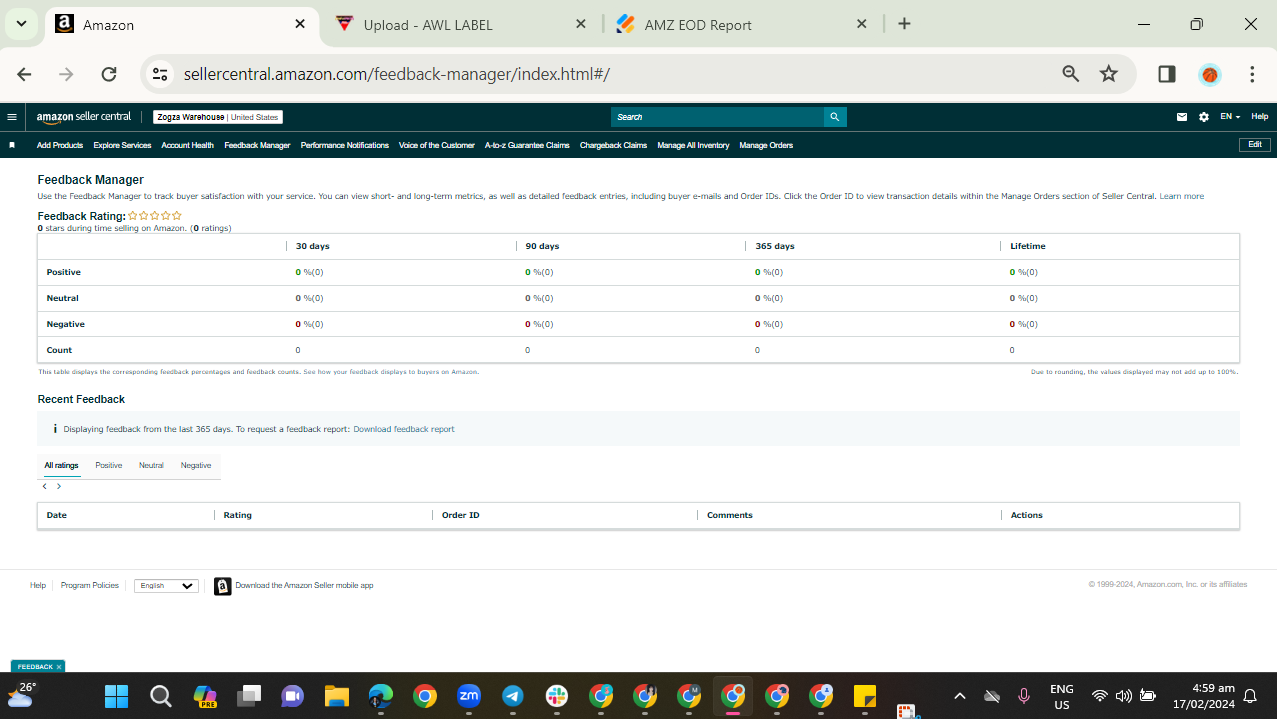
Task: Select the Neutral feedback tab
Action: pyautogui.click(x=151, y=465)
